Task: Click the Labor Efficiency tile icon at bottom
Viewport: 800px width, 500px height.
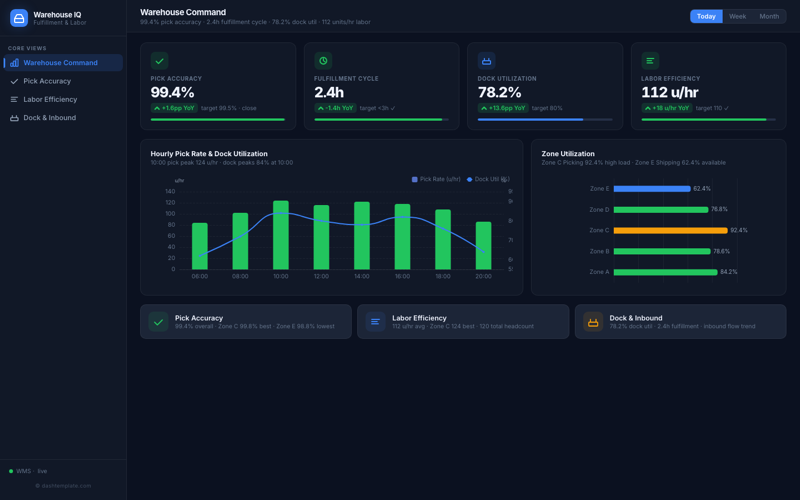Action: 375,322
